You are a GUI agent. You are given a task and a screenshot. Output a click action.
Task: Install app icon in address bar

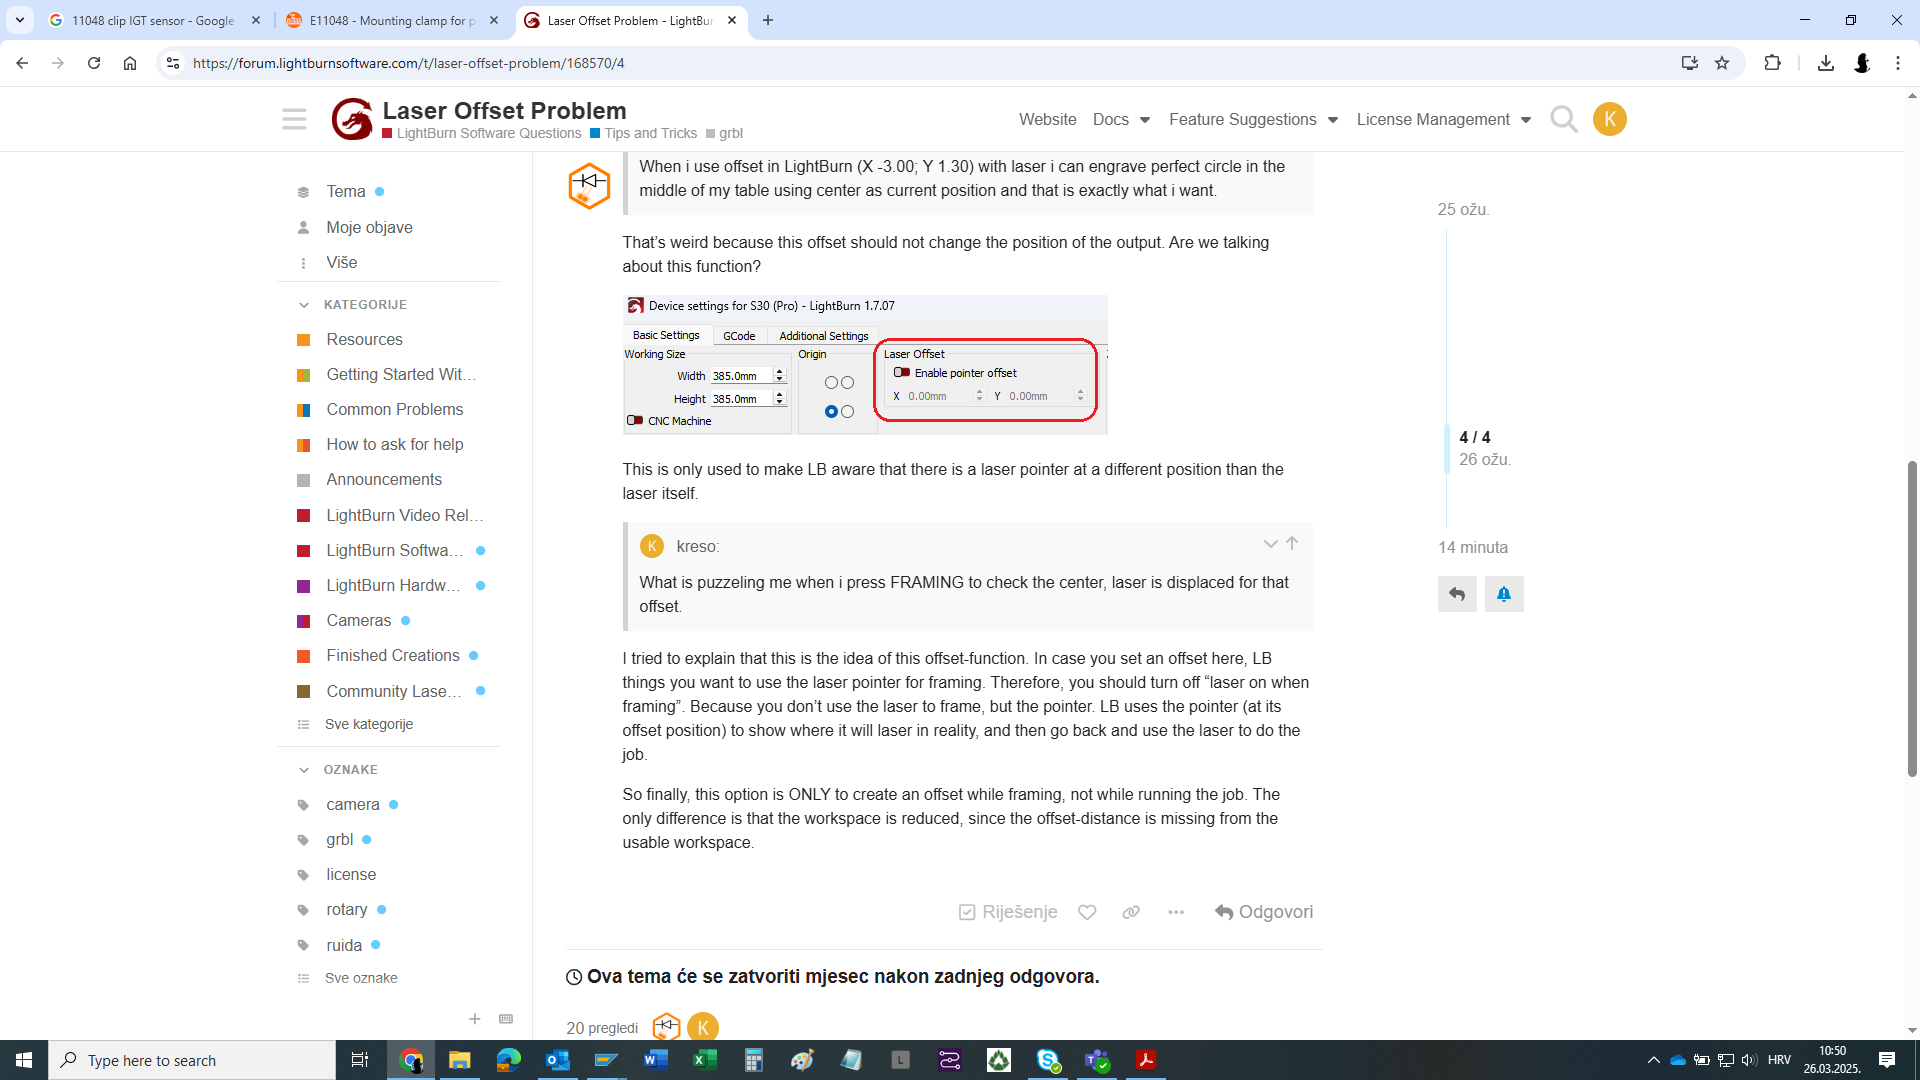(x=1689, y=63)
